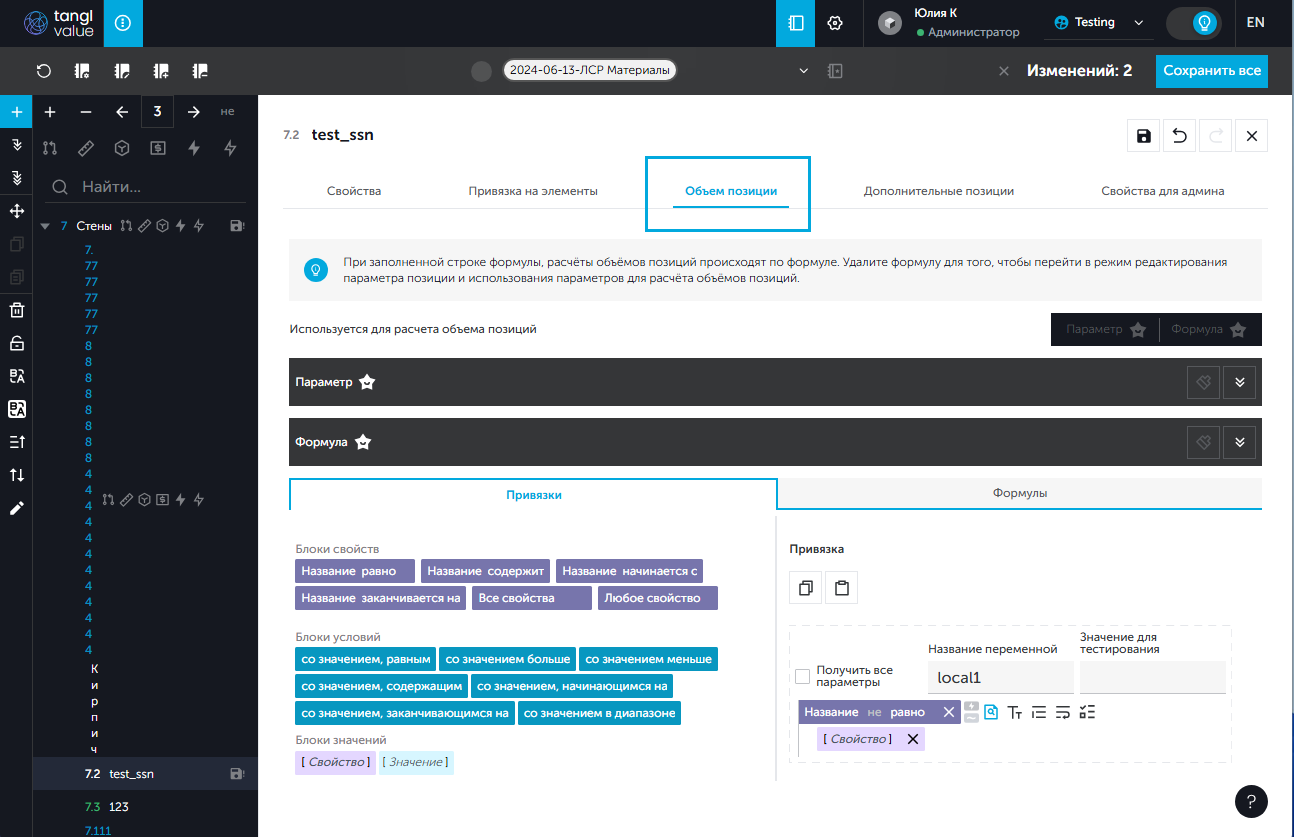Toggle the light theme switch in header

tap(1193, 23)
